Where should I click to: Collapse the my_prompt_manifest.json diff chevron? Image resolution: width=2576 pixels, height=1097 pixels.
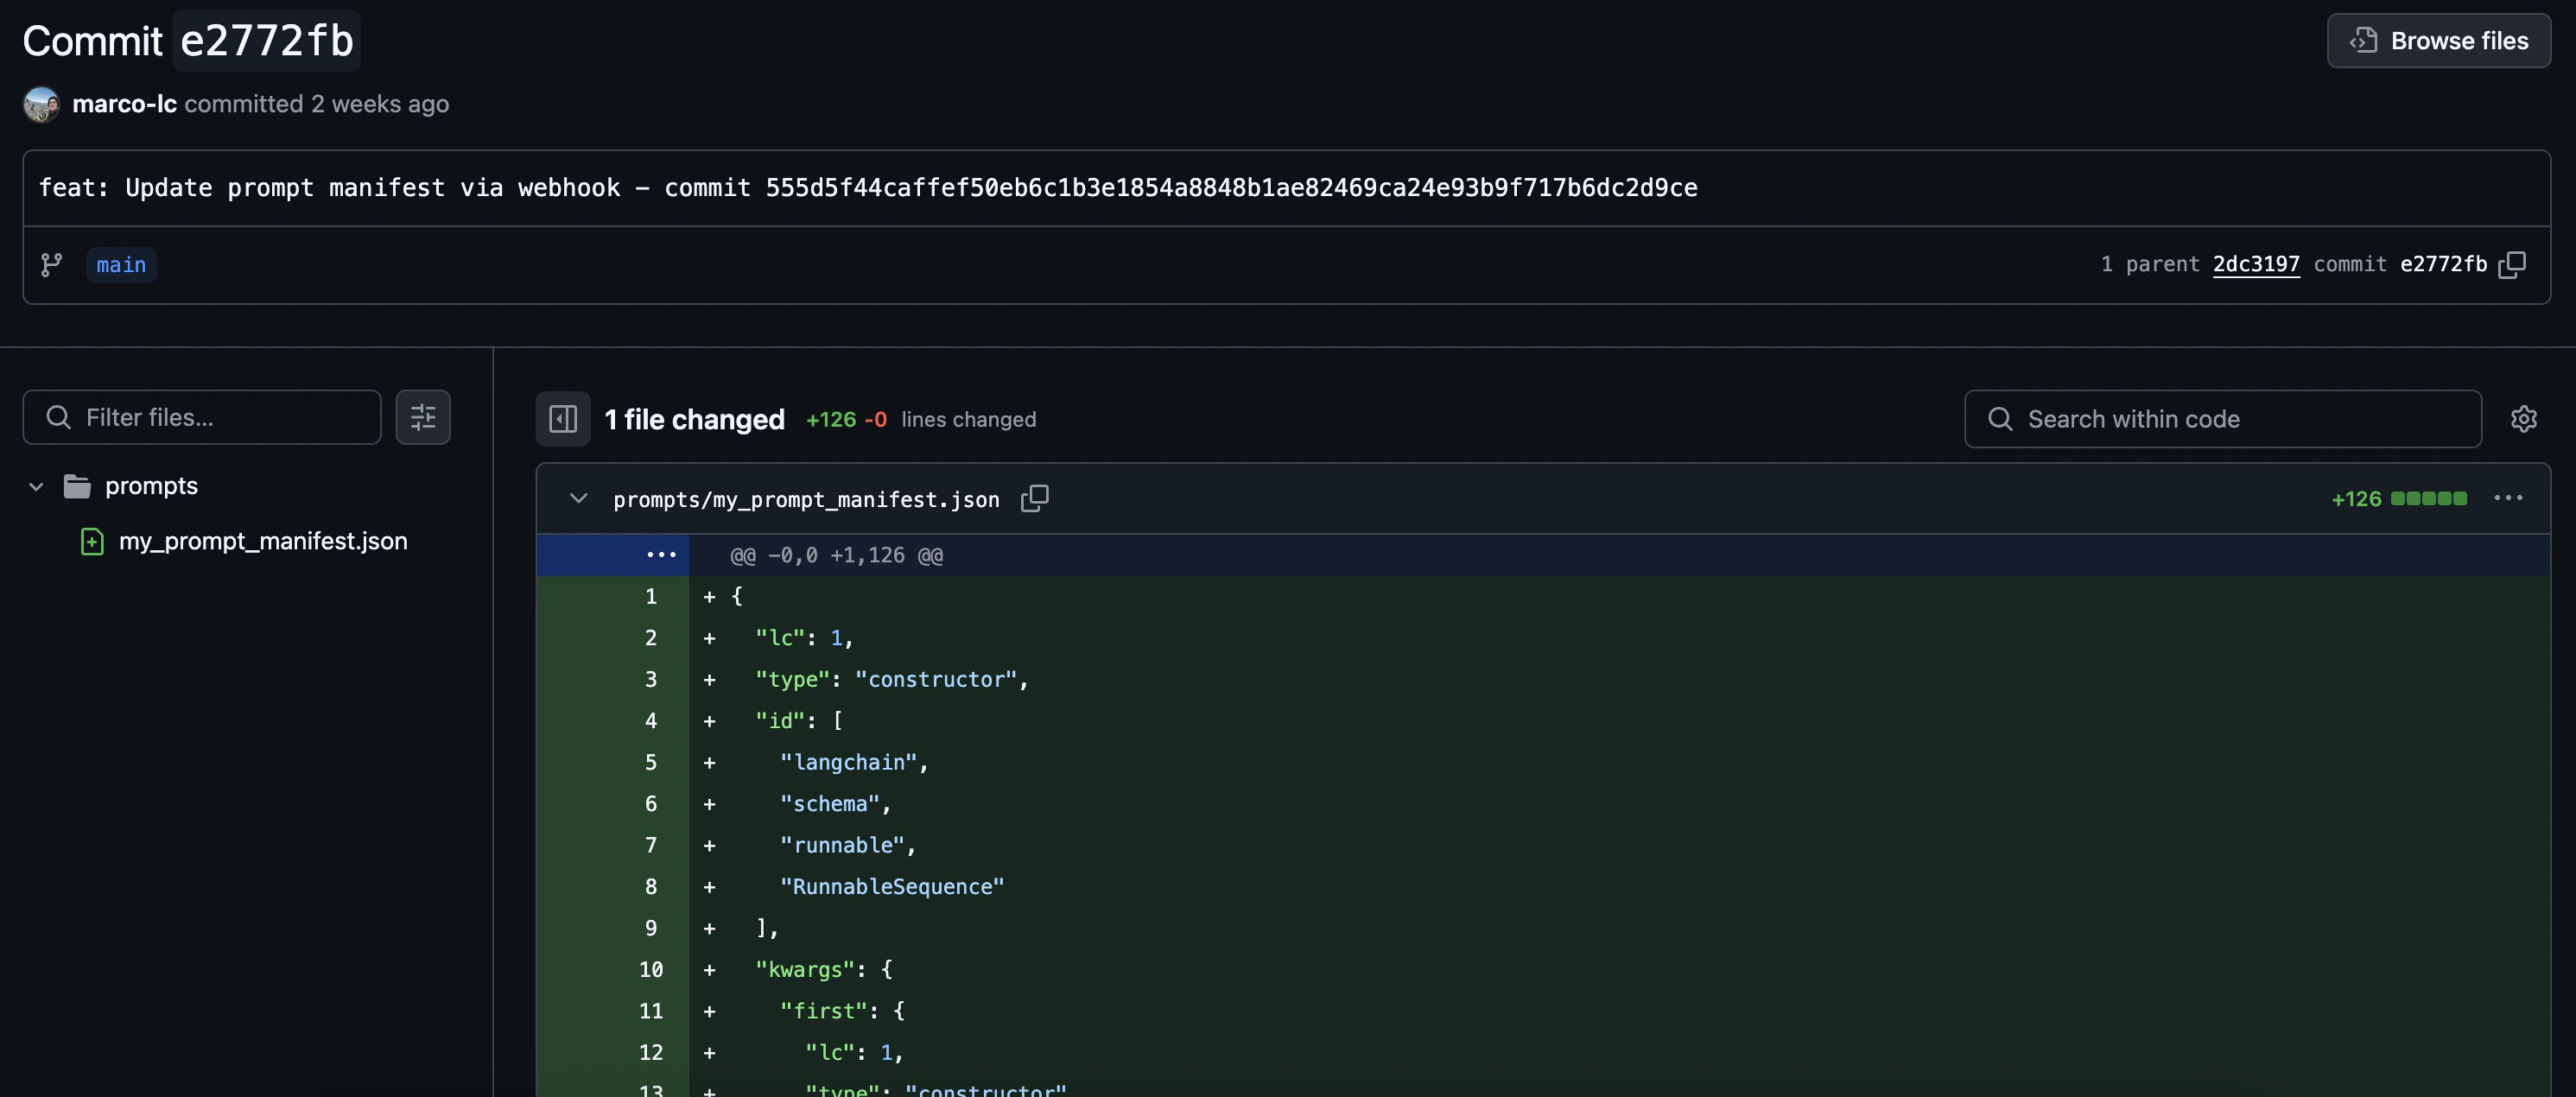pyautogui.click(x=578, y=499)
